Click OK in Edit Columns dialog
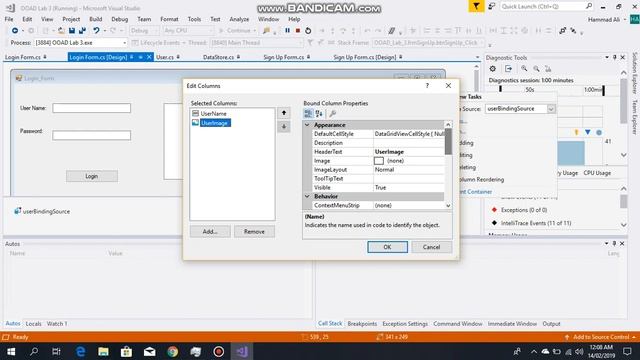The height and width of the screenshot is (360, 640). pos(387,247)
